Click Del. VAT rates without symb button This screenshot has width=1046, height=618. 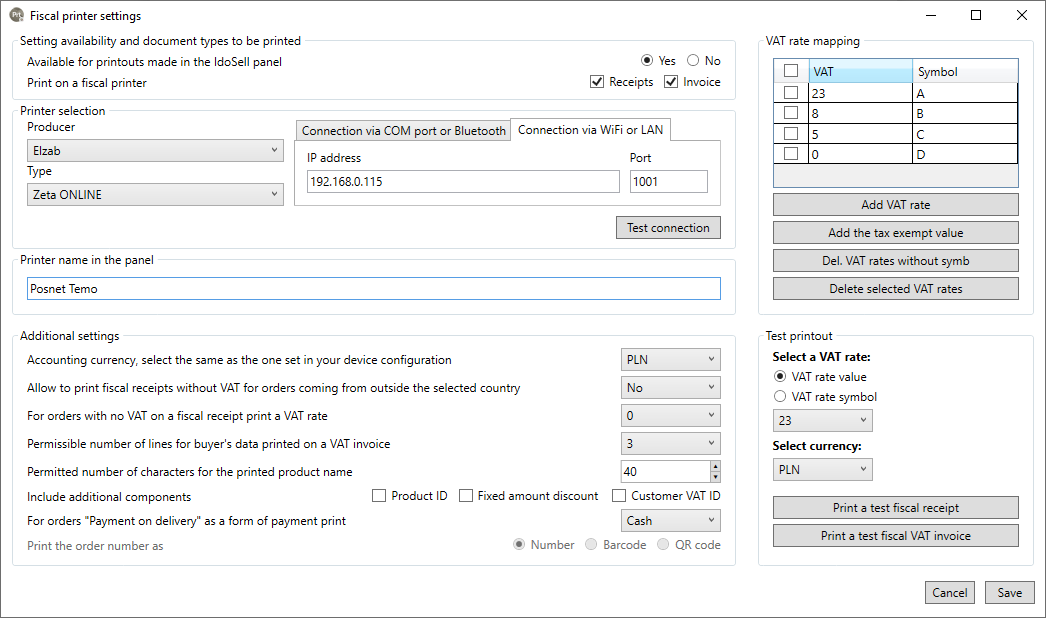[895, 261]
